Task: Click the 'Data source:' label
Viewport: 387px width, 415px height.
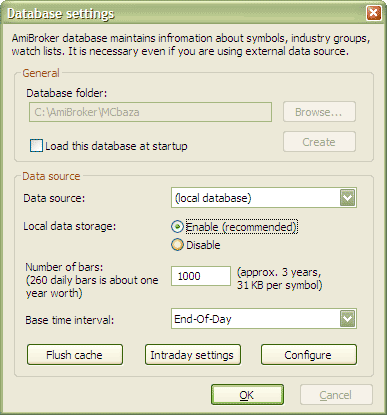Action: coord(54,198)
